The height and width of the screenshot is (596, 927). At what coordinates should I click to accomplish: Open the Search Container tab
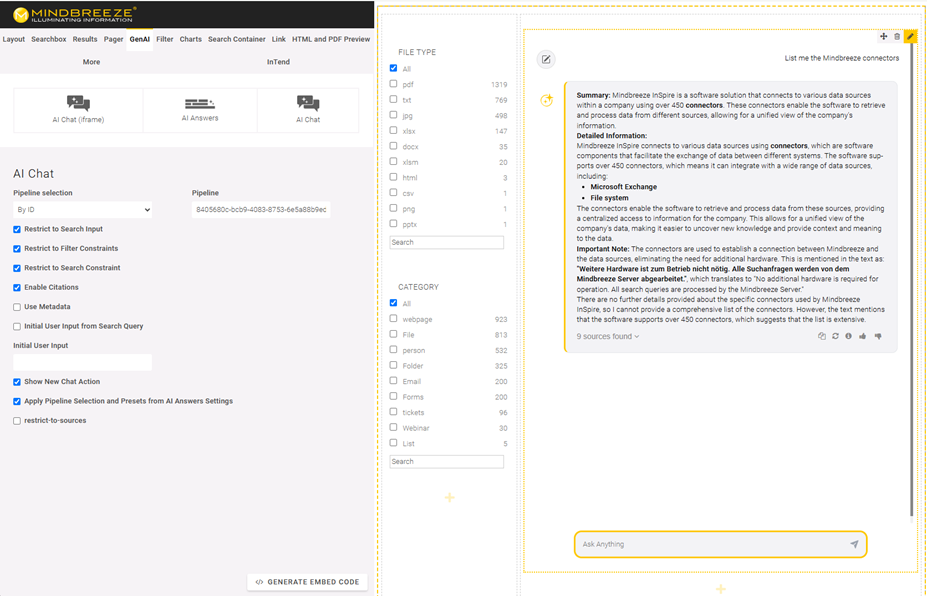pyautogui.click(x=236, y=40)
